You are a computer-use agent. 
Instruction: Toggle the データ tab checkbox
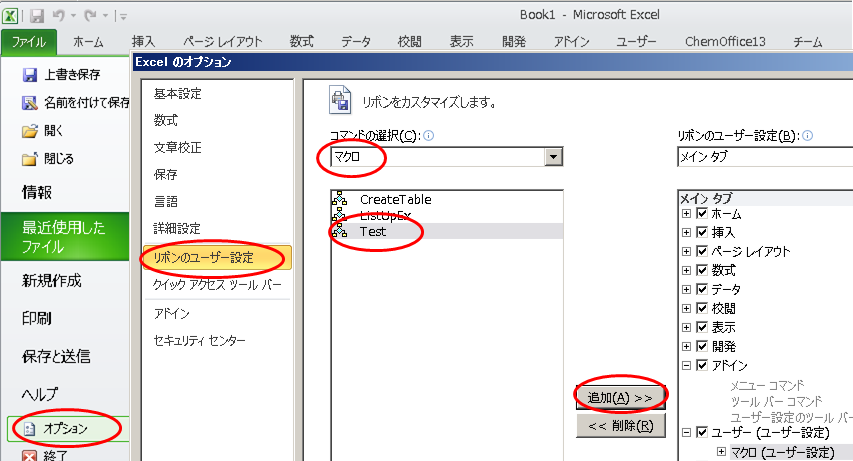(702, 290)
